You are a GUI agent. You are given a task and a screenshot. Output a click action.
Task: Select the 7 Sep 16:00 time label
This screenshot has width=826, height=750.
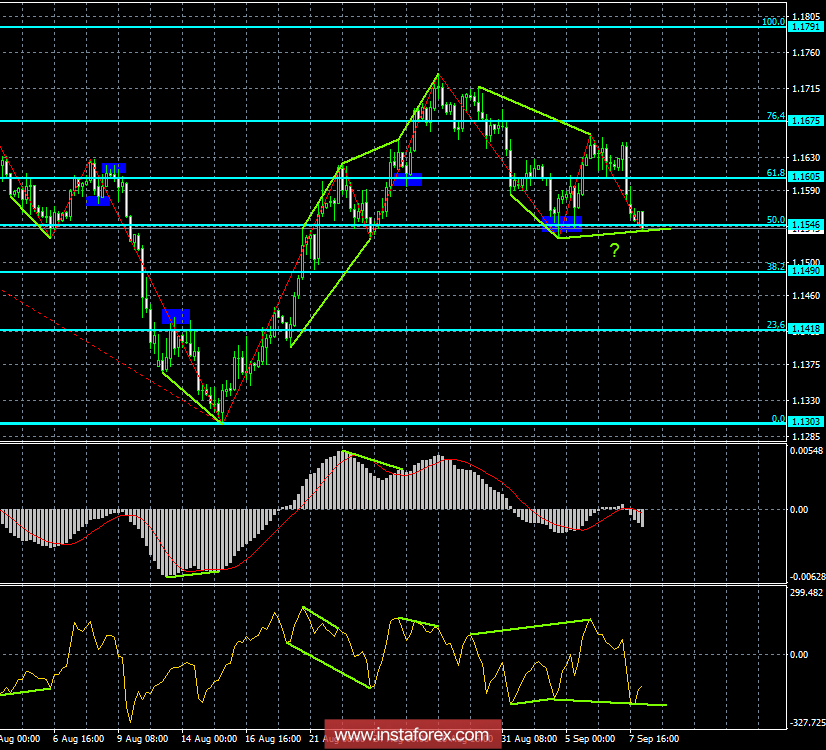pyautogui.click(x=655, y=740)
